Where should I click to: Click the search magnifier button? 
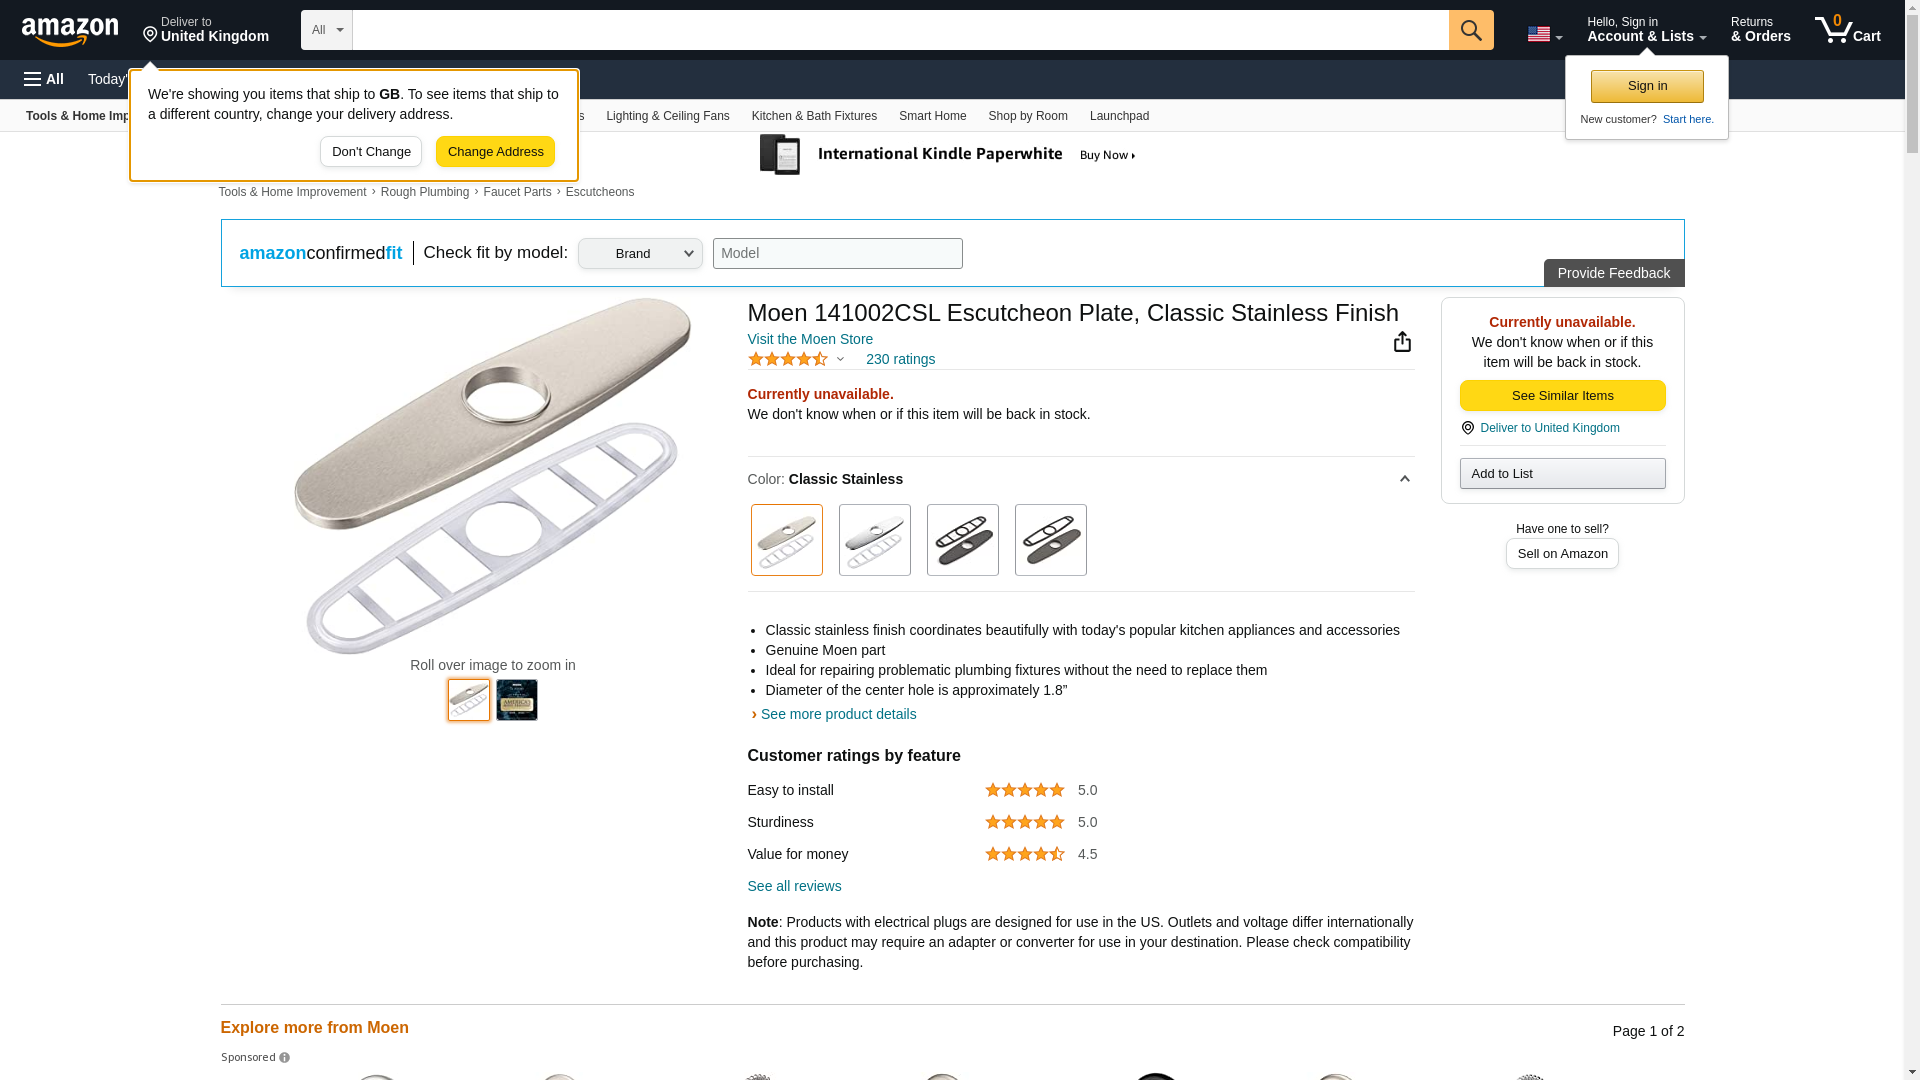click(x=1470, y=30)
